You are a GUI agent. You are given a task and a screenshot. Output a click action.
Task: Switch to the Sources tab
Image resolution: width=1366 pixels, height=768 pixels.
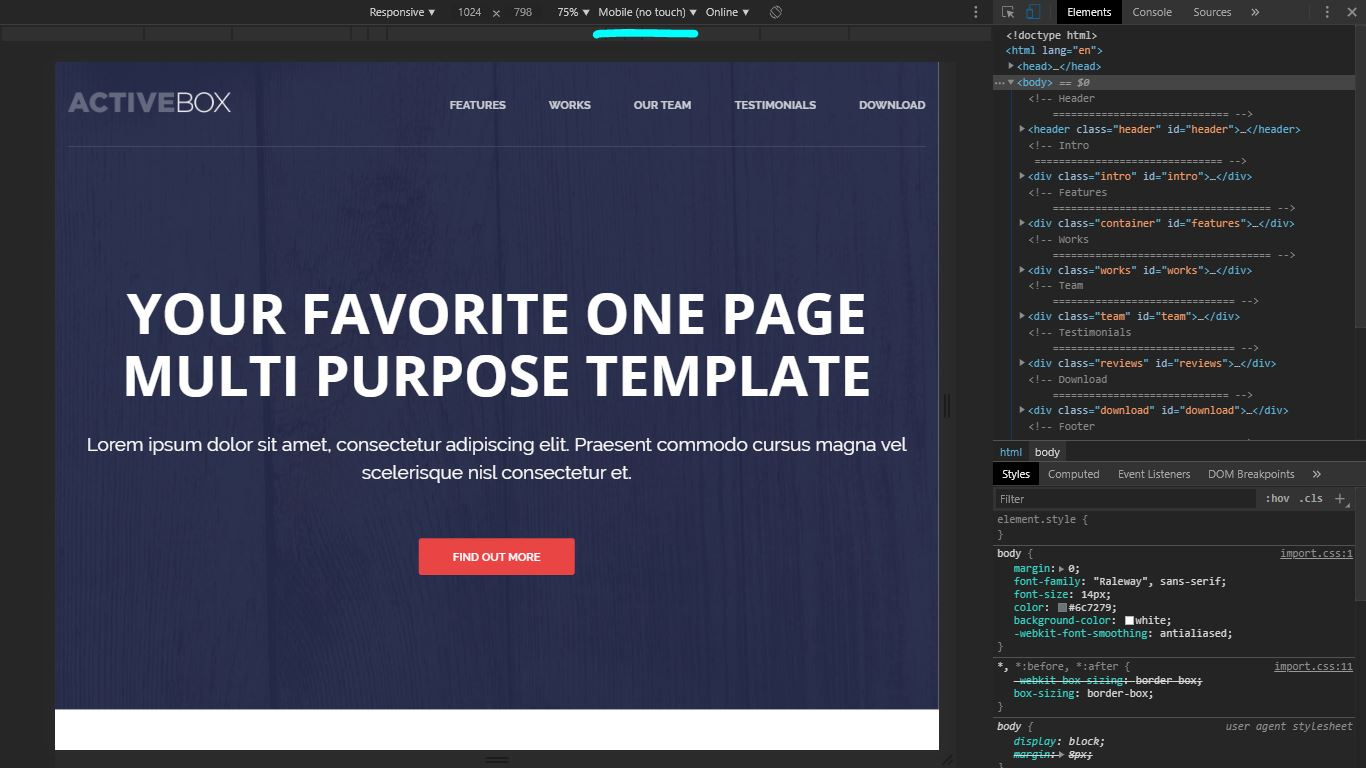pos(1212,12)
